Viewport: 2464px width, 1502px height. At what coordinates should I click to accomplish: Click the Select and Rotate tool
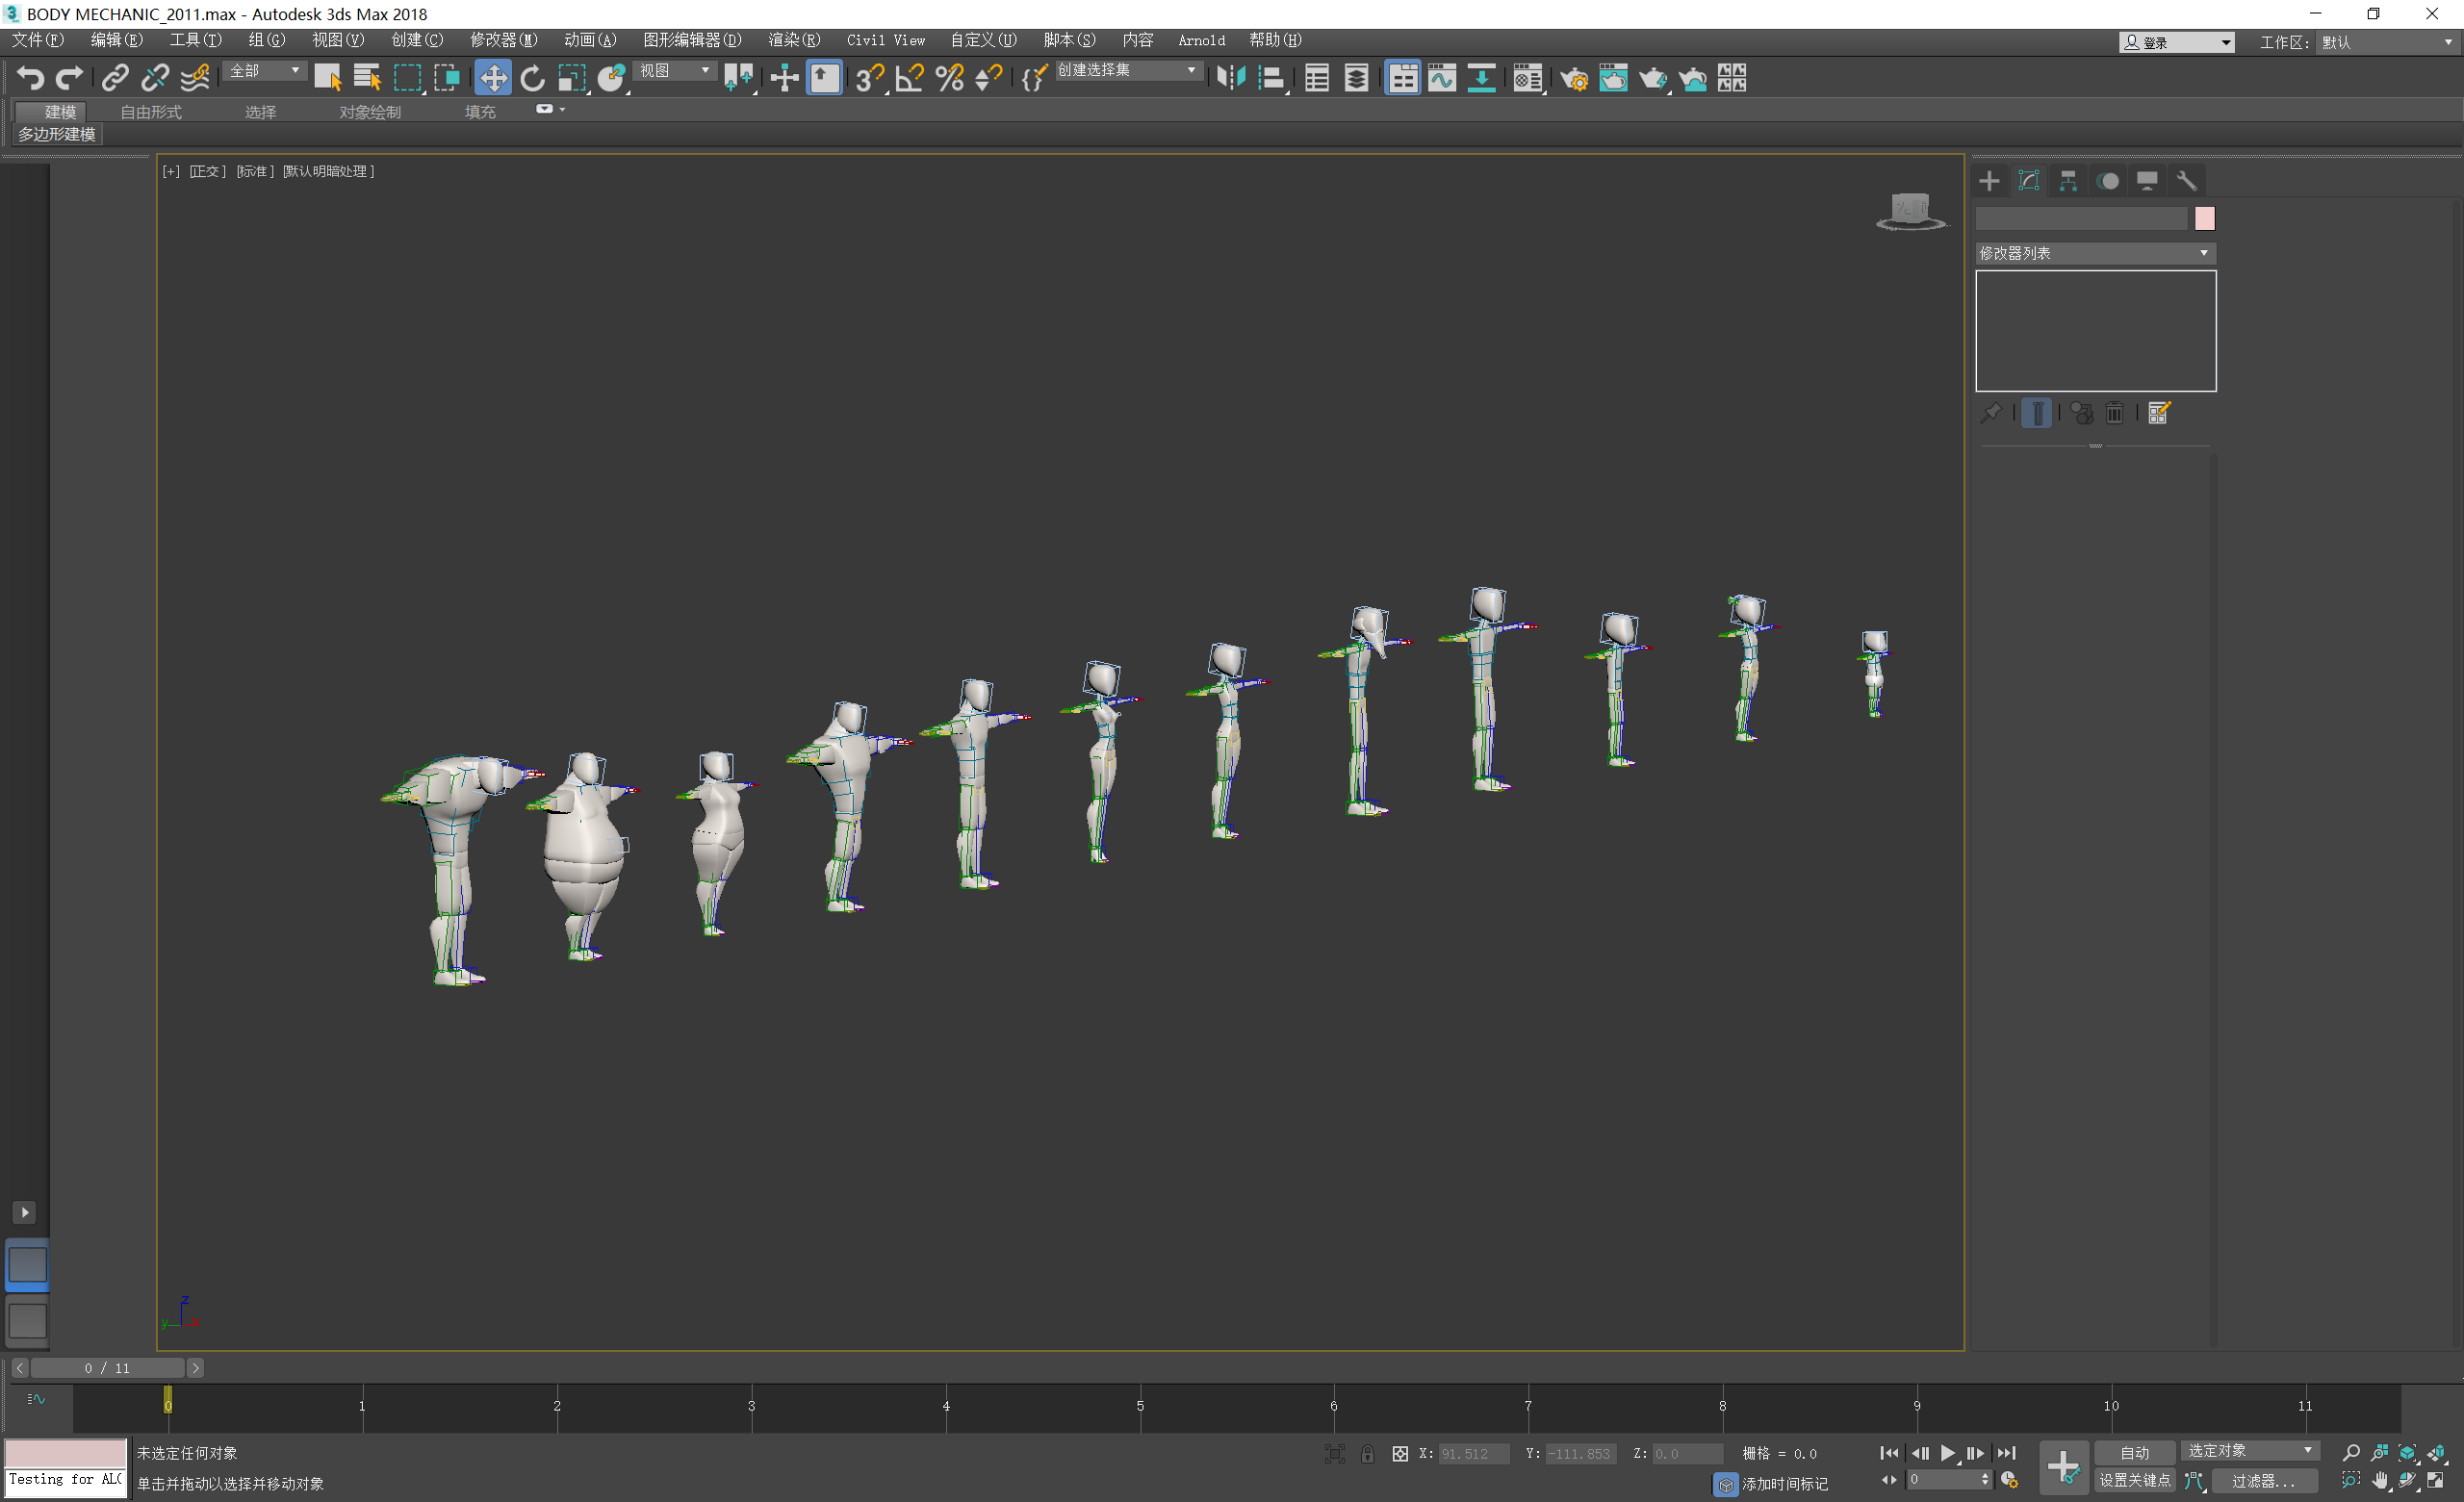(x=532, y=78)
